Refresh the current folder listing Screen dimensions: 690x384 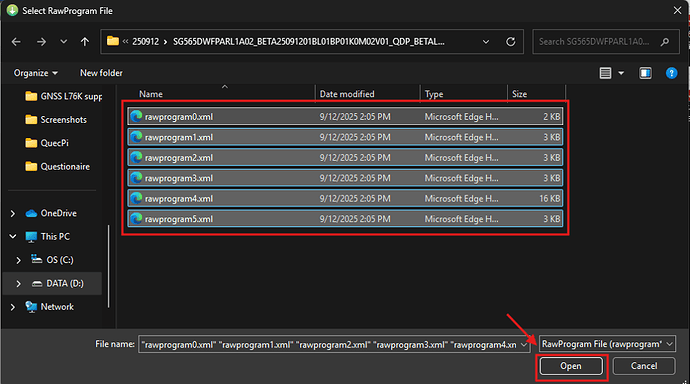[510, 42]
